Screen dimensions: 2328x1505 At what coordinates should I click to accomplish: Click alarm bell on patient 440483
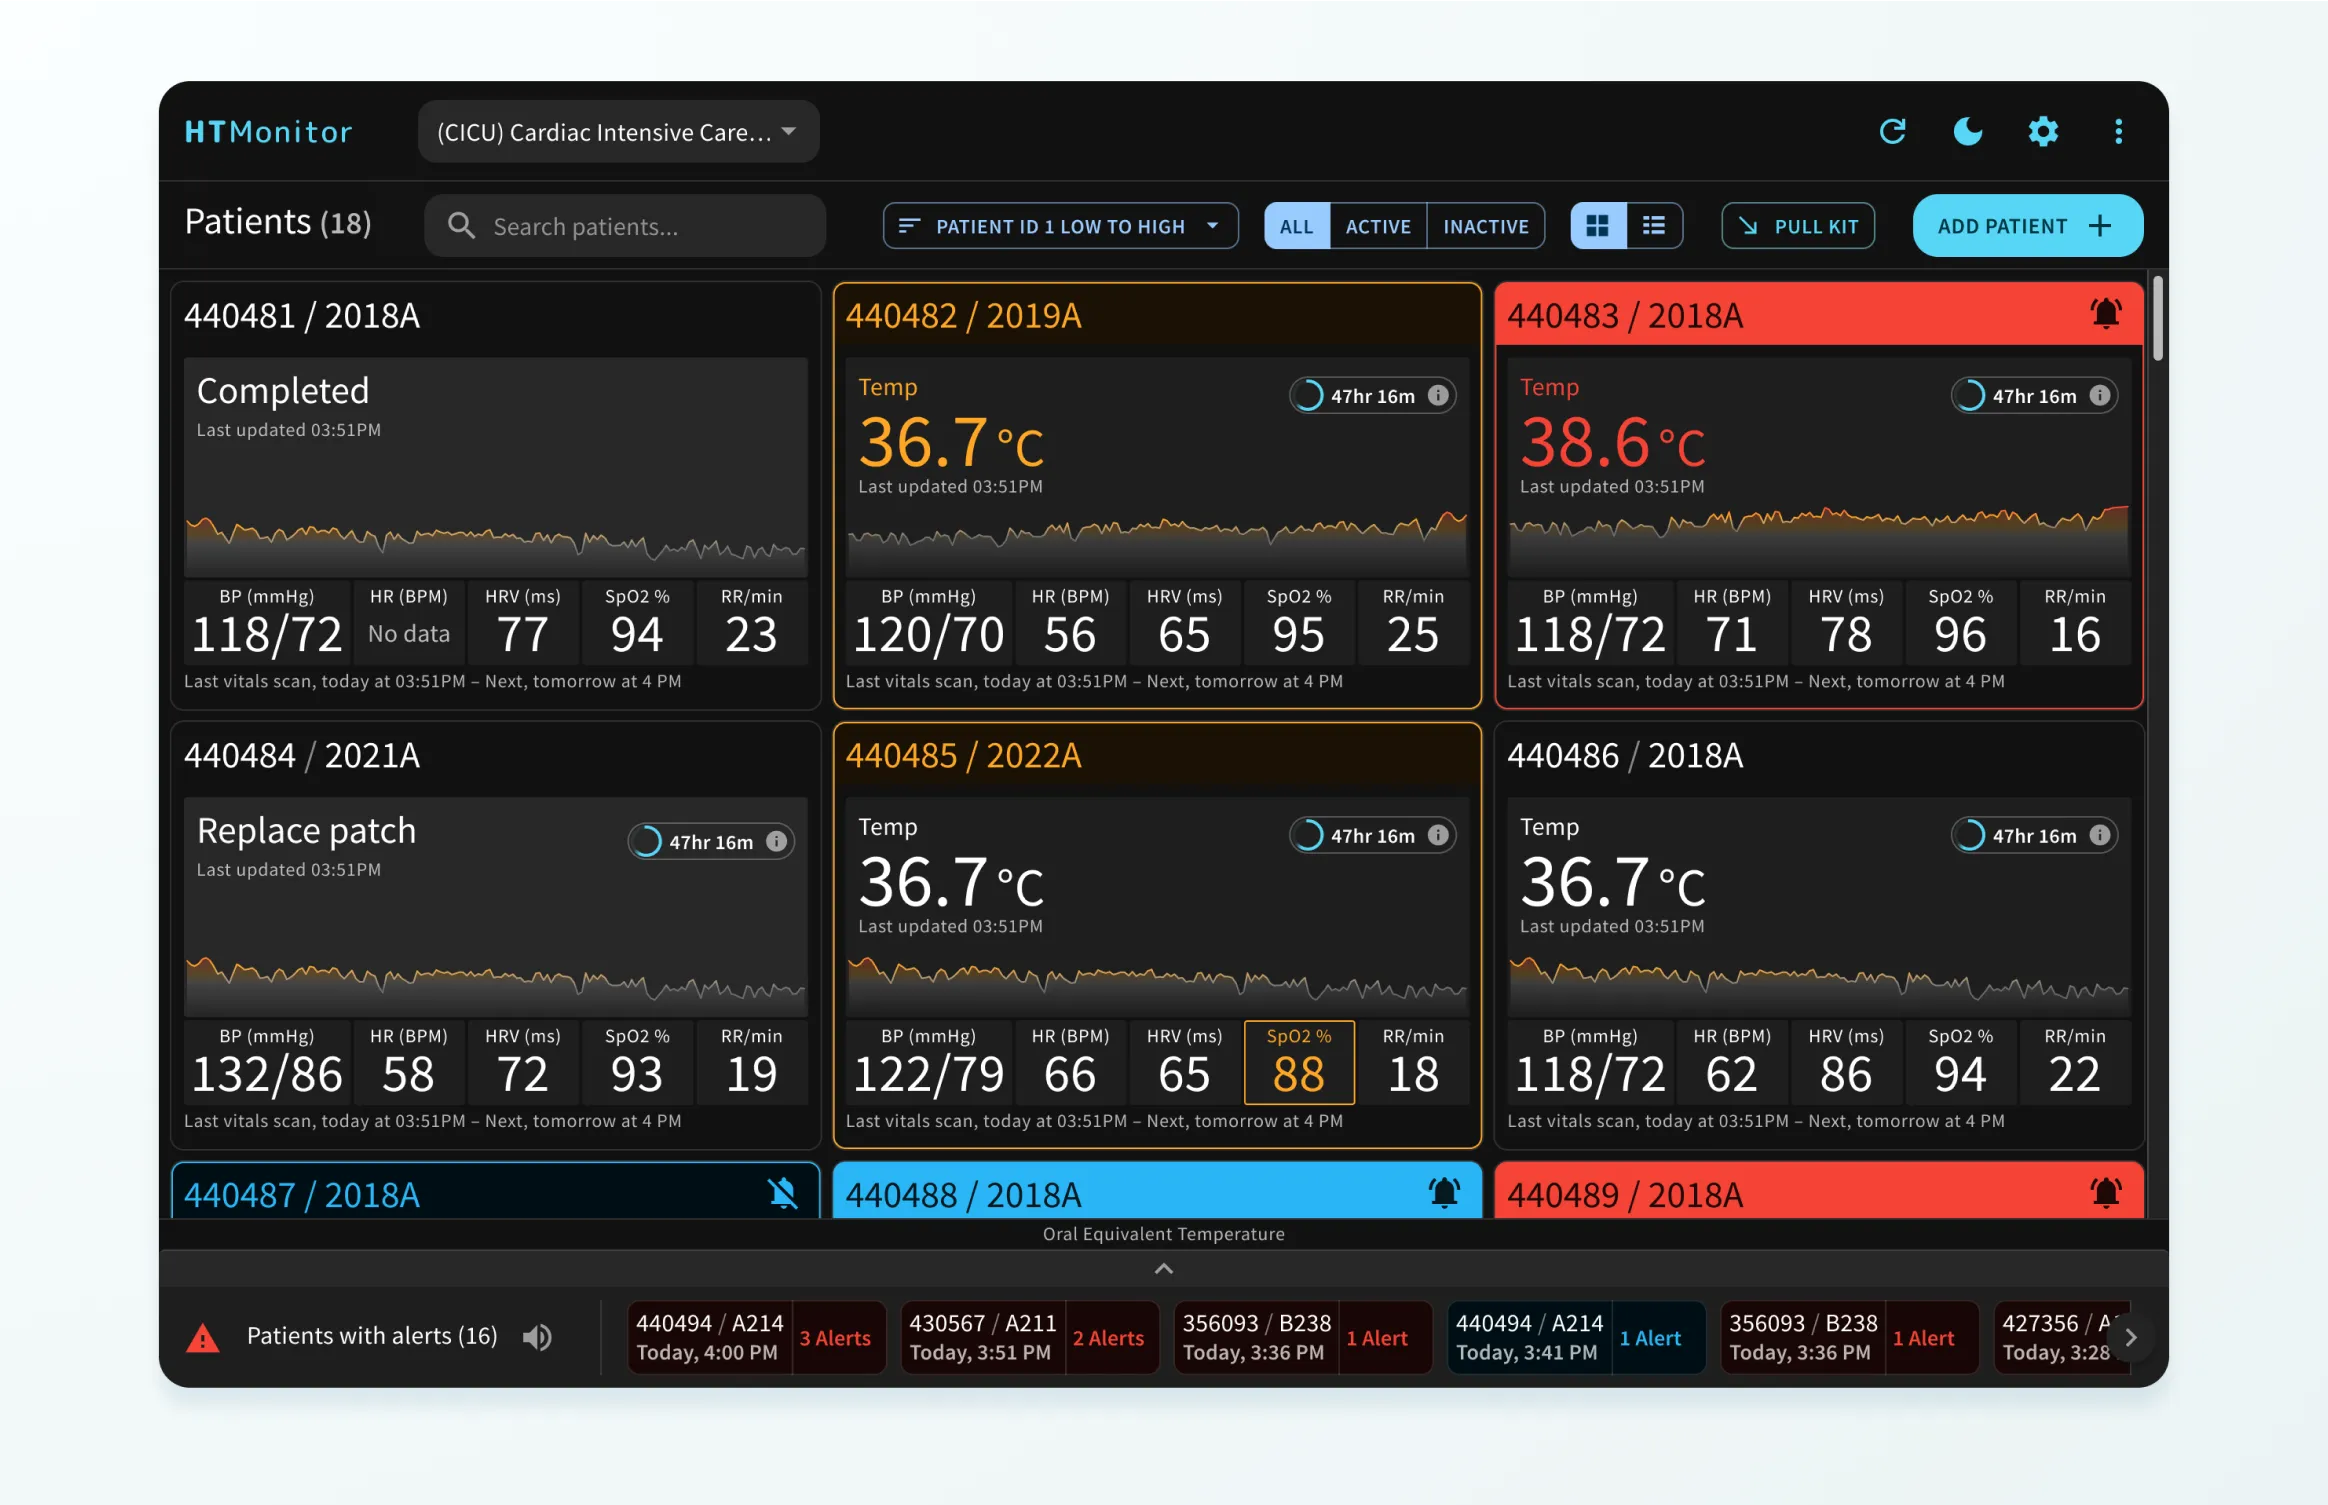point(2105,314)
